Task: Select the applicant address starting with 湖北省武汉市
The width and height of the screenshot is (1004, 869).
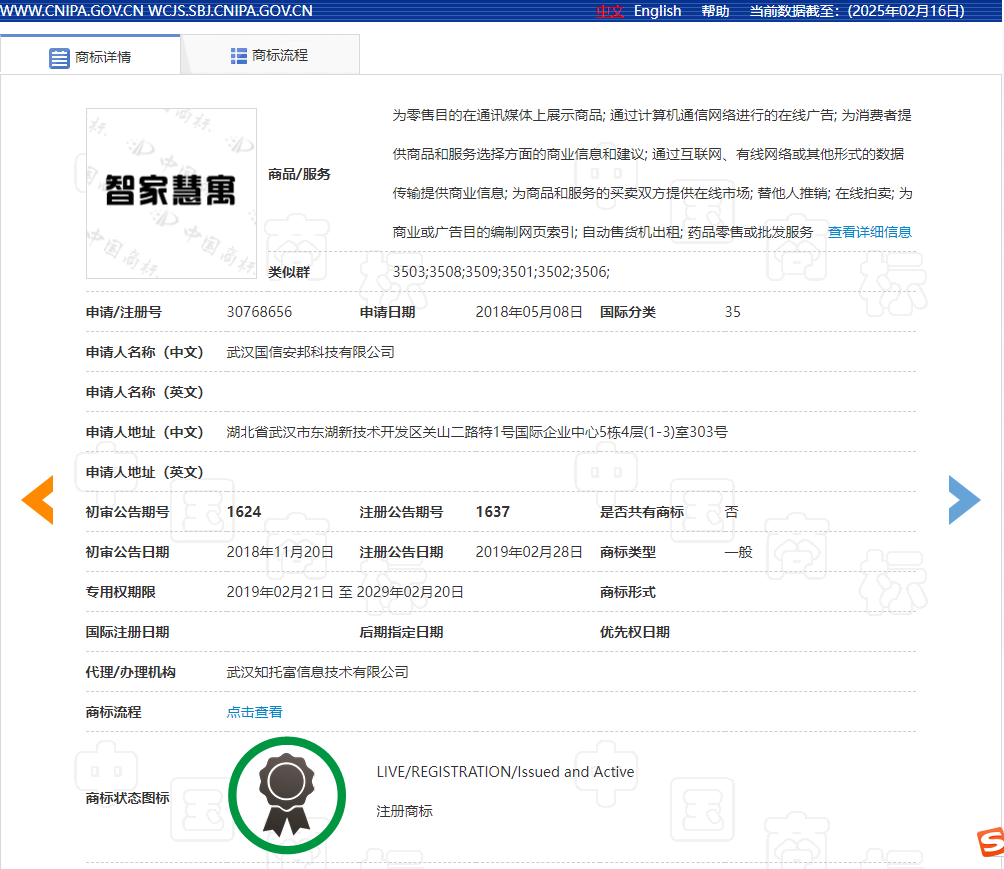Action: (x=477, y=432)
